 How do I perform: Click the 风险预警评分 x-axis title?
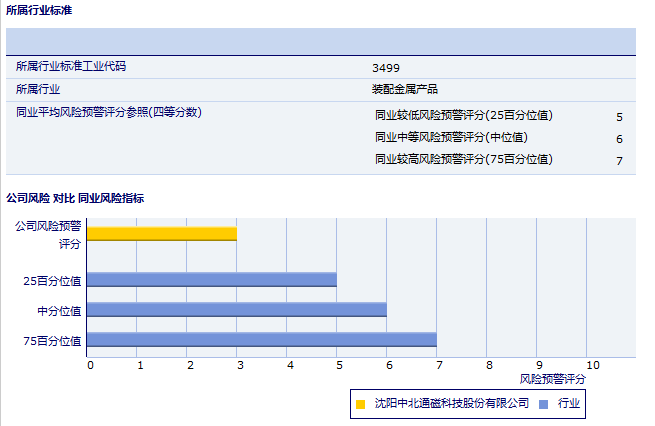coord(552,380)
